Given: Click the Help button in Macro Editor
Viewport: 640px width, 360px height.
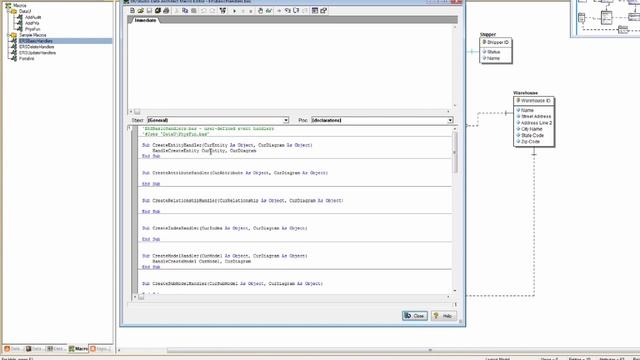Looking at the screenshot, I should point(444,316).
